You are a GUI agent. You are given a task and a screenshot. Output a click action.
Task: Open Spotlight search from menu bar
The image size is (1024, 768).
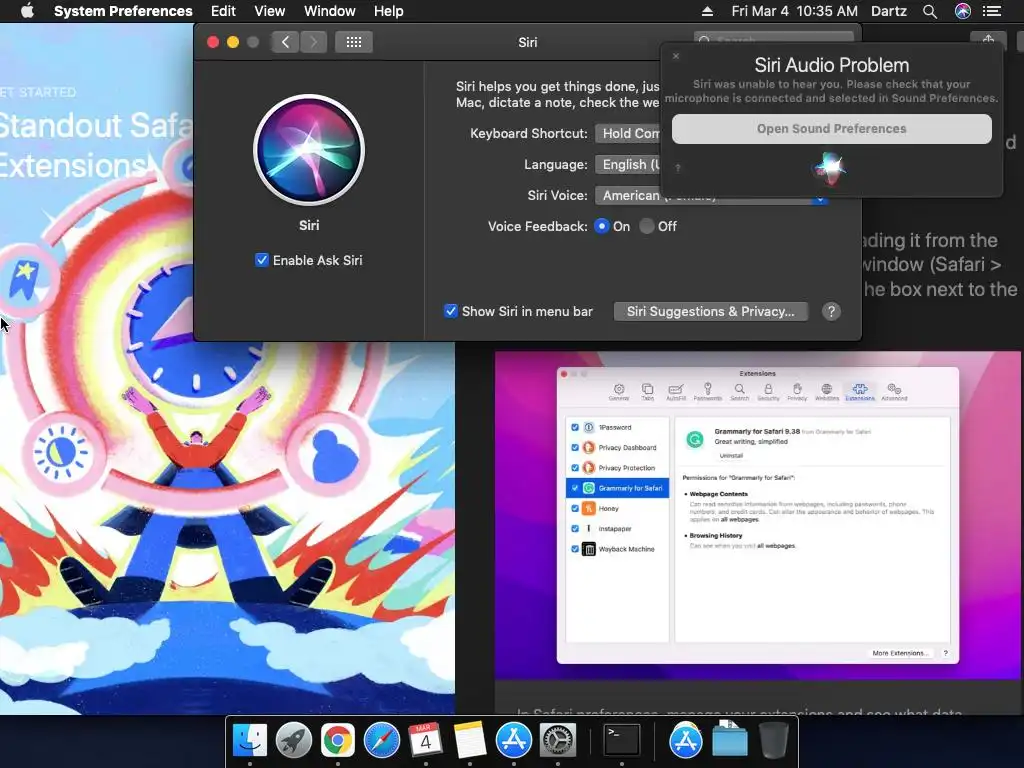click(x=930, y=11)
